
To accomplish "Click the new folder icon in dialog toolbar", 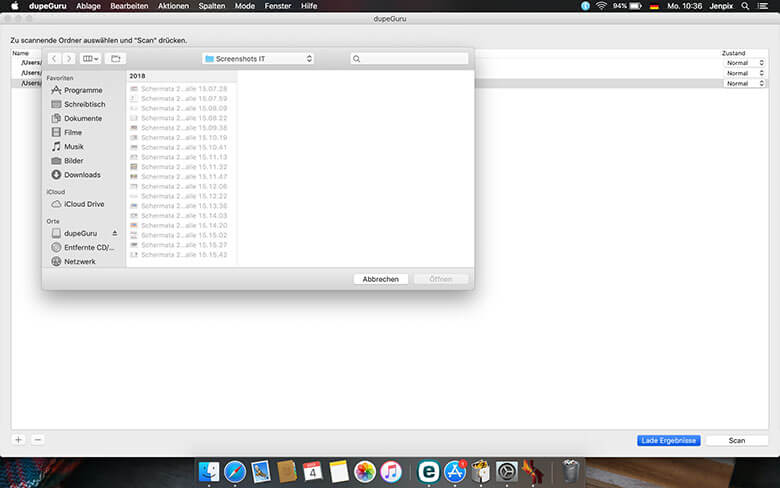I will pos(116,59).
